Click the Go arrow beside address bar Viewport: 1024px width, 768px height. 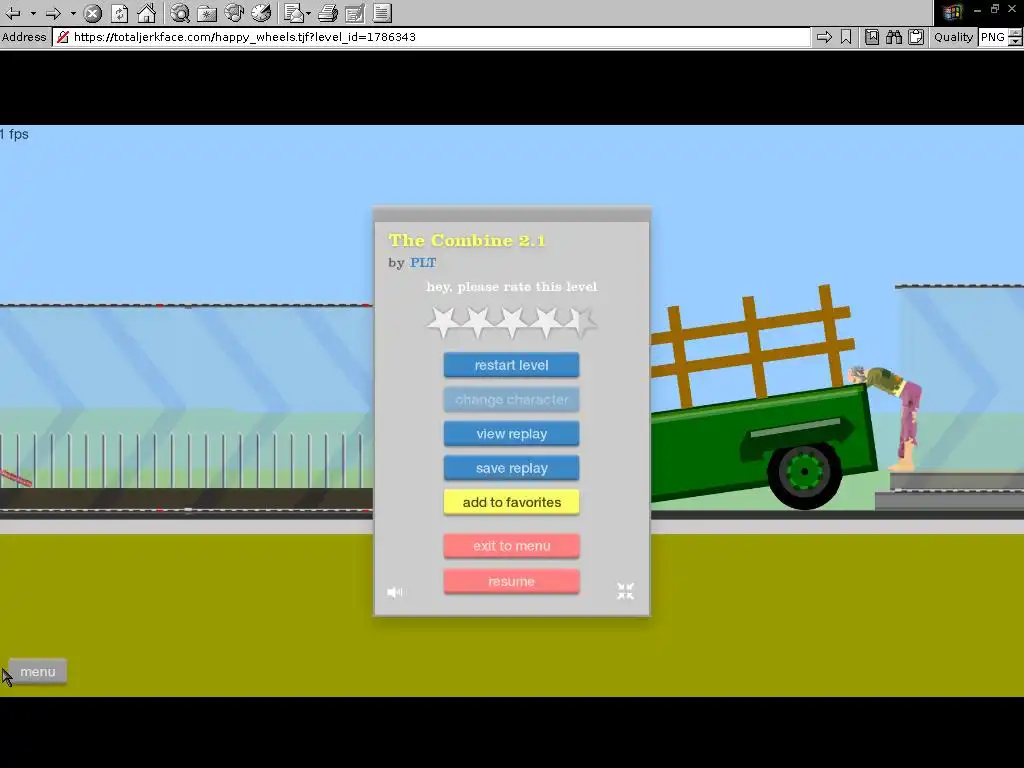824,37
